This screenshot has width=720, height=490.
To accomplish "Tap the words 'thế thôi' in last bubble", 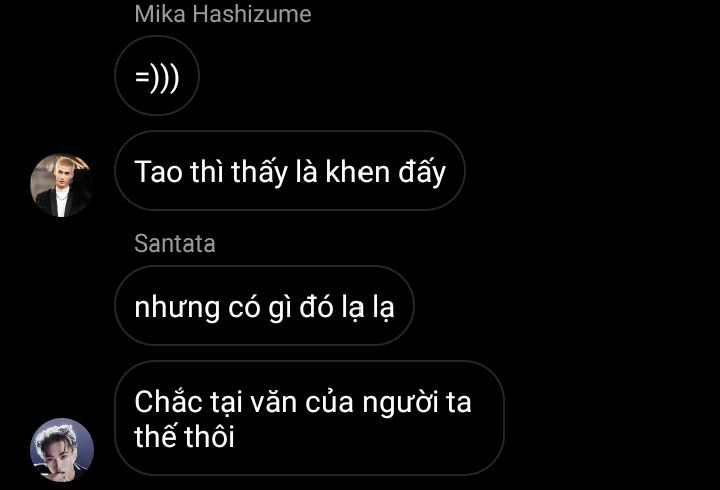I will 185,436.
